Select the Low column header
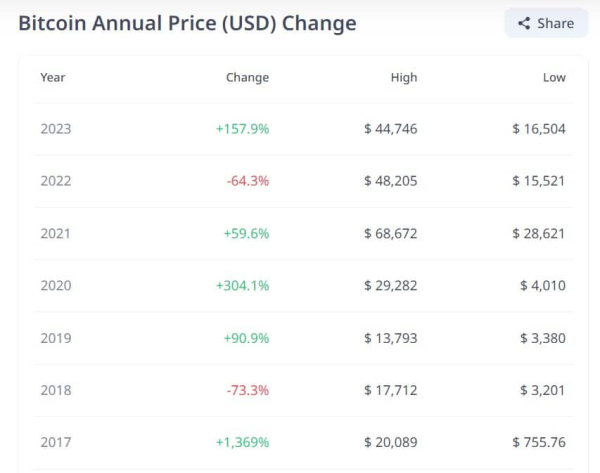600x473 pixels. [554, 78]
